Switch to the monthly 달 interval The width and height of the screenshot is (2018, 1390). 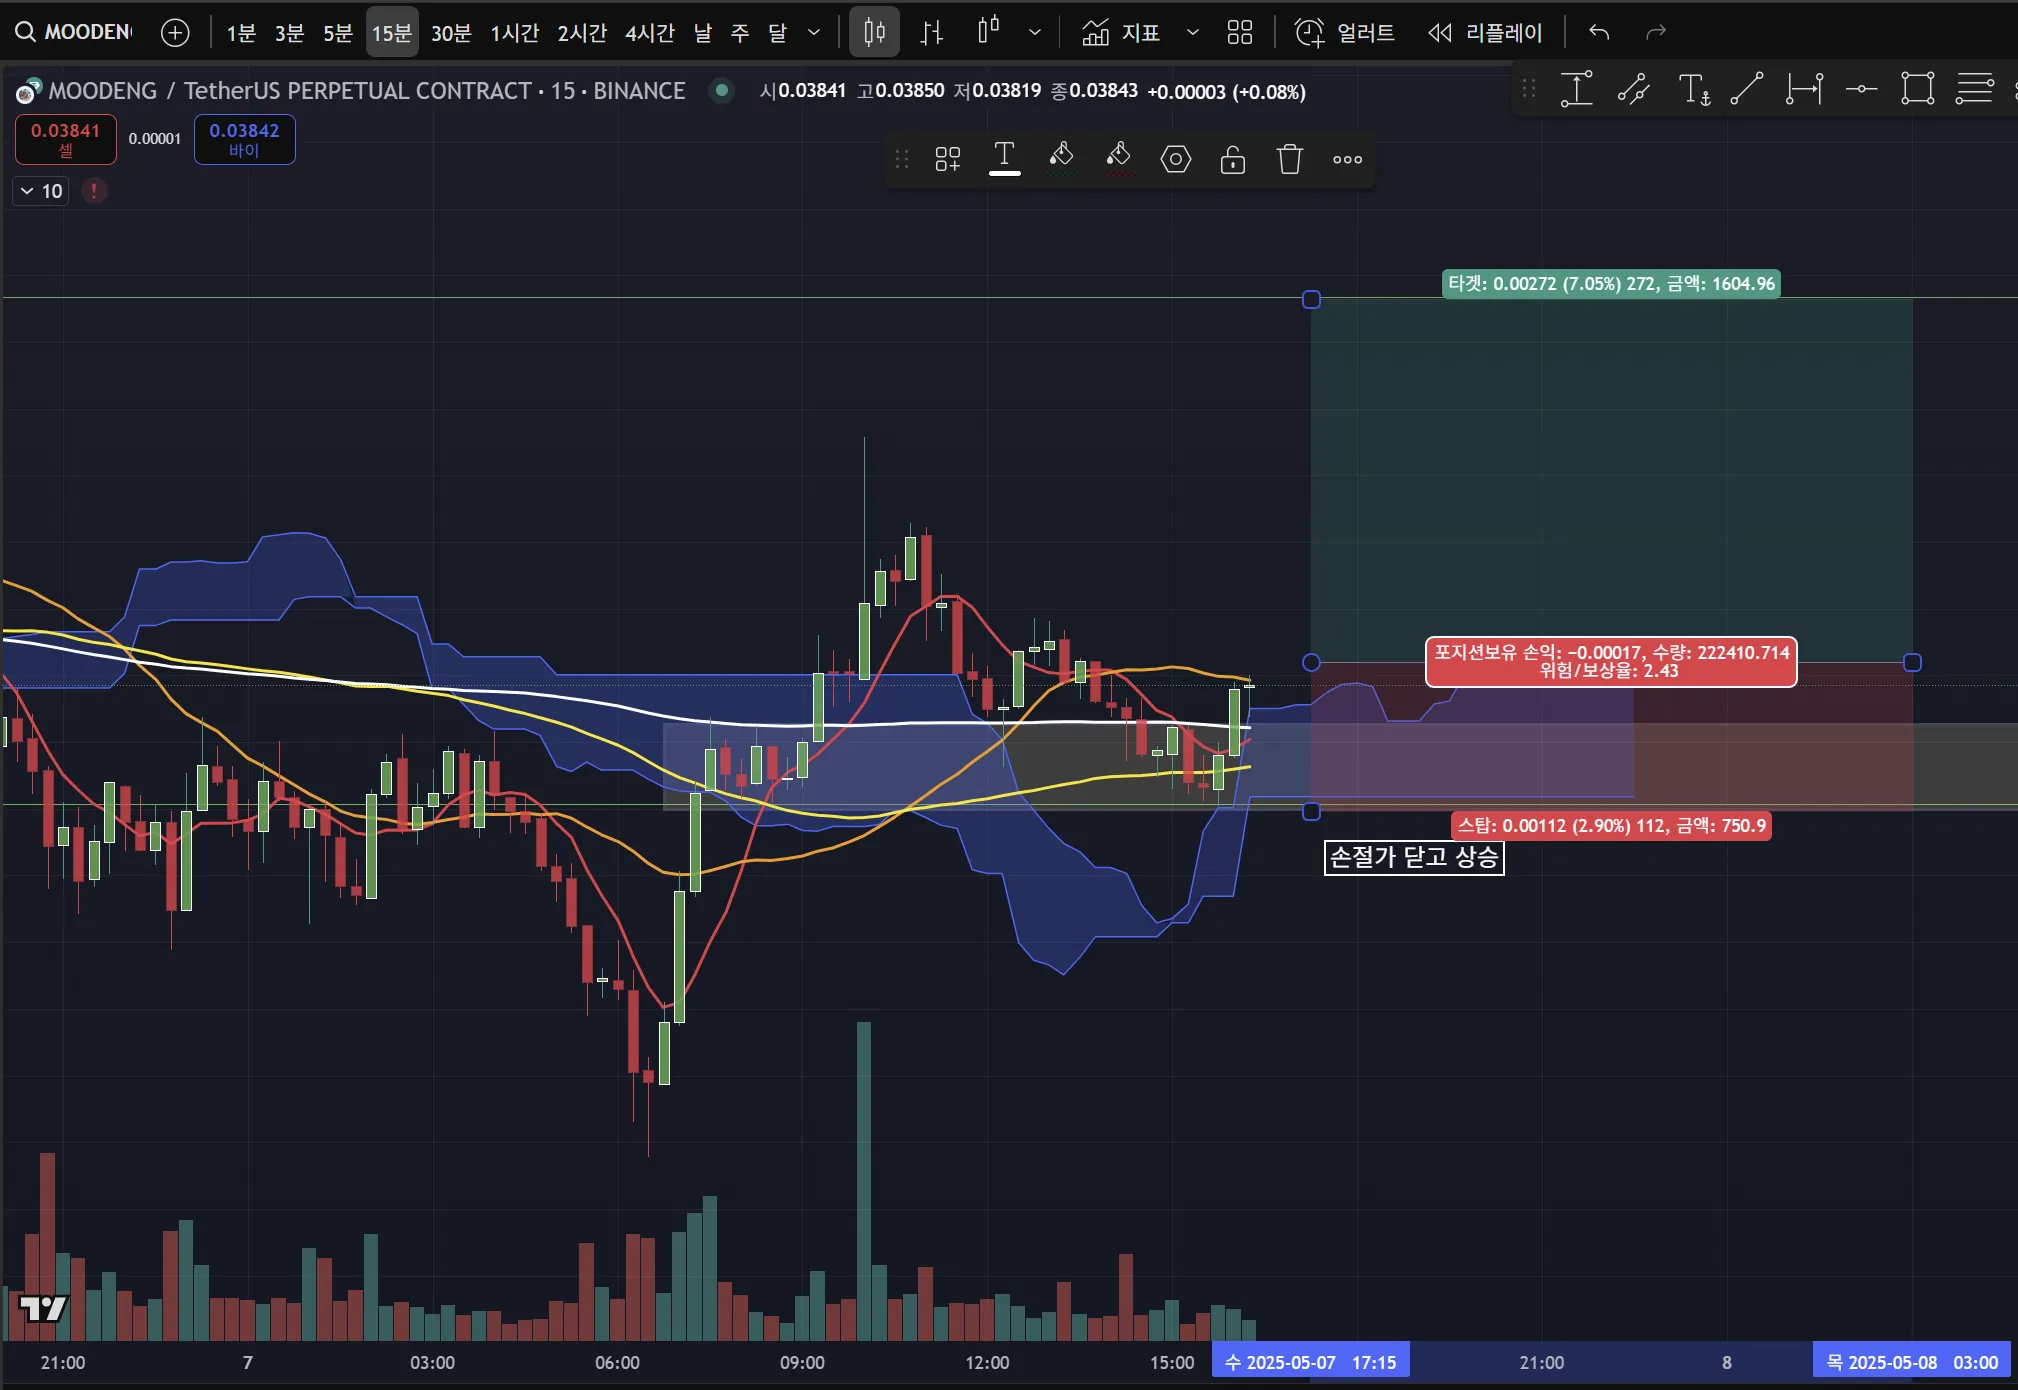point(777,33)
